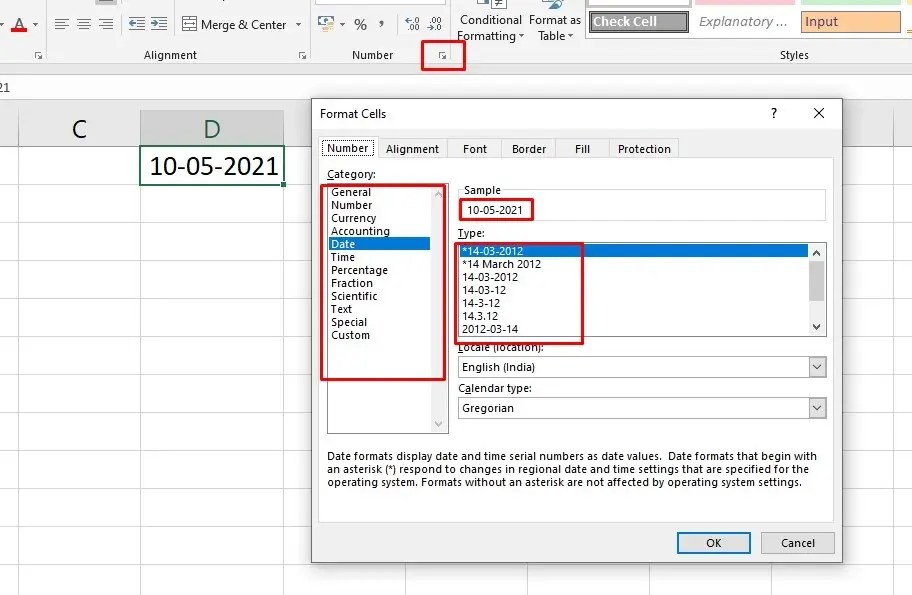Choose 14-3-12 date type
The image size is (912, 595).
pyautogui.click(x=633, y=303)
